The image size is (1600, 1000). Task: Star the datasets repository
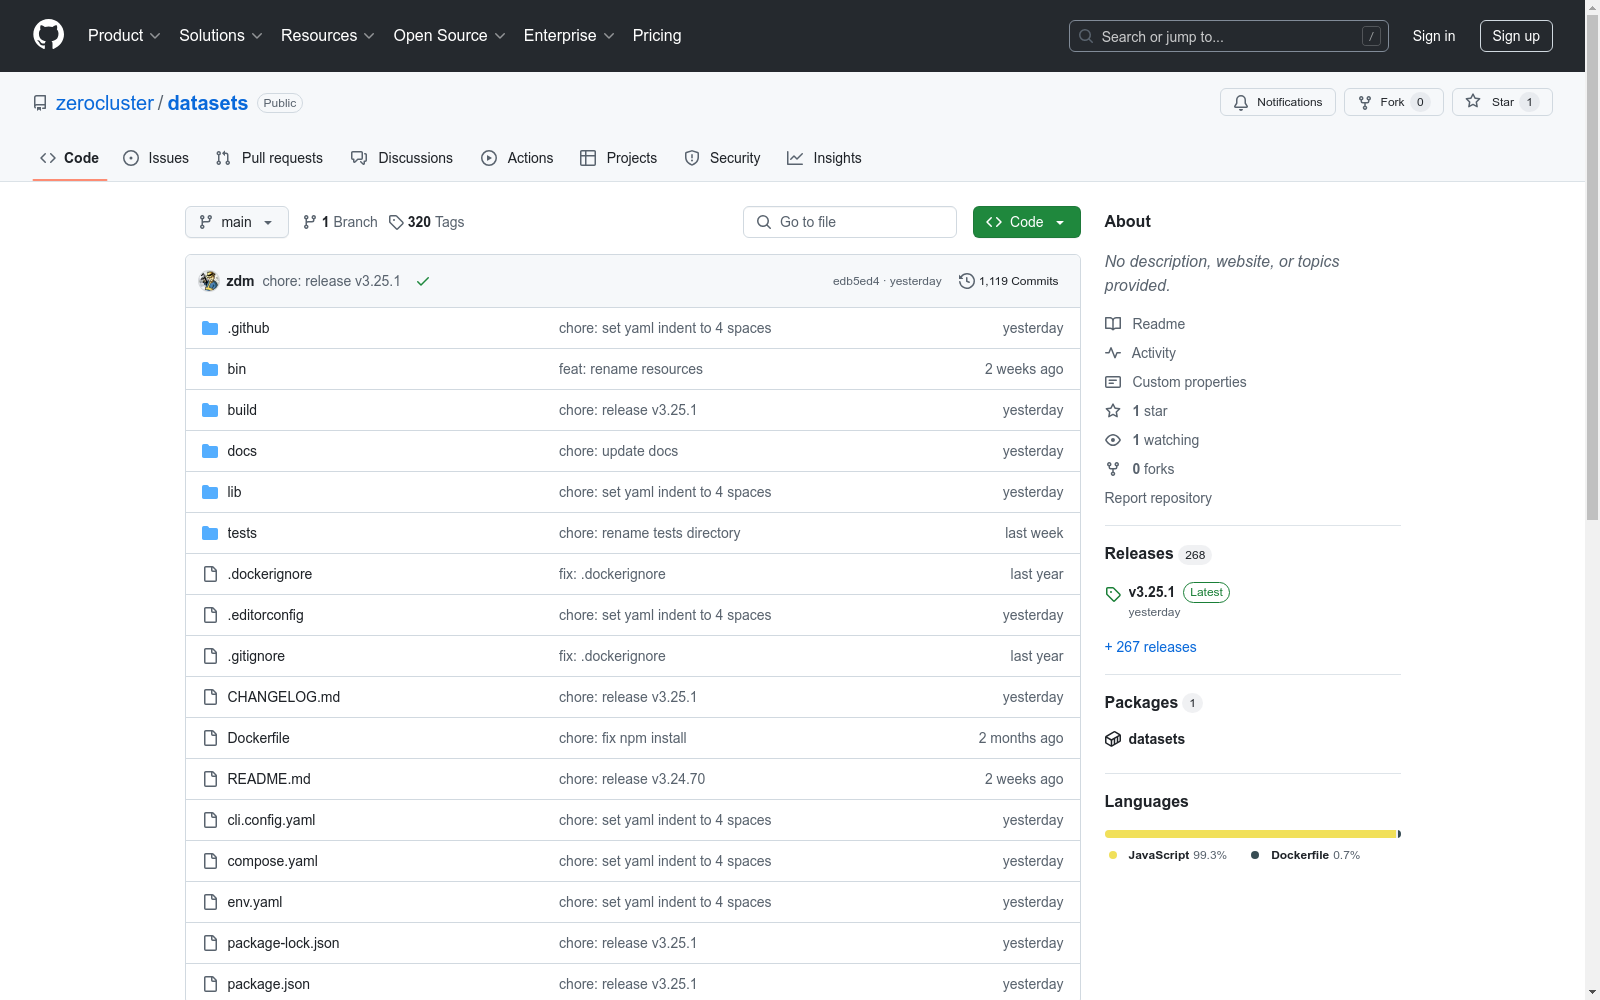[1502, 102]
